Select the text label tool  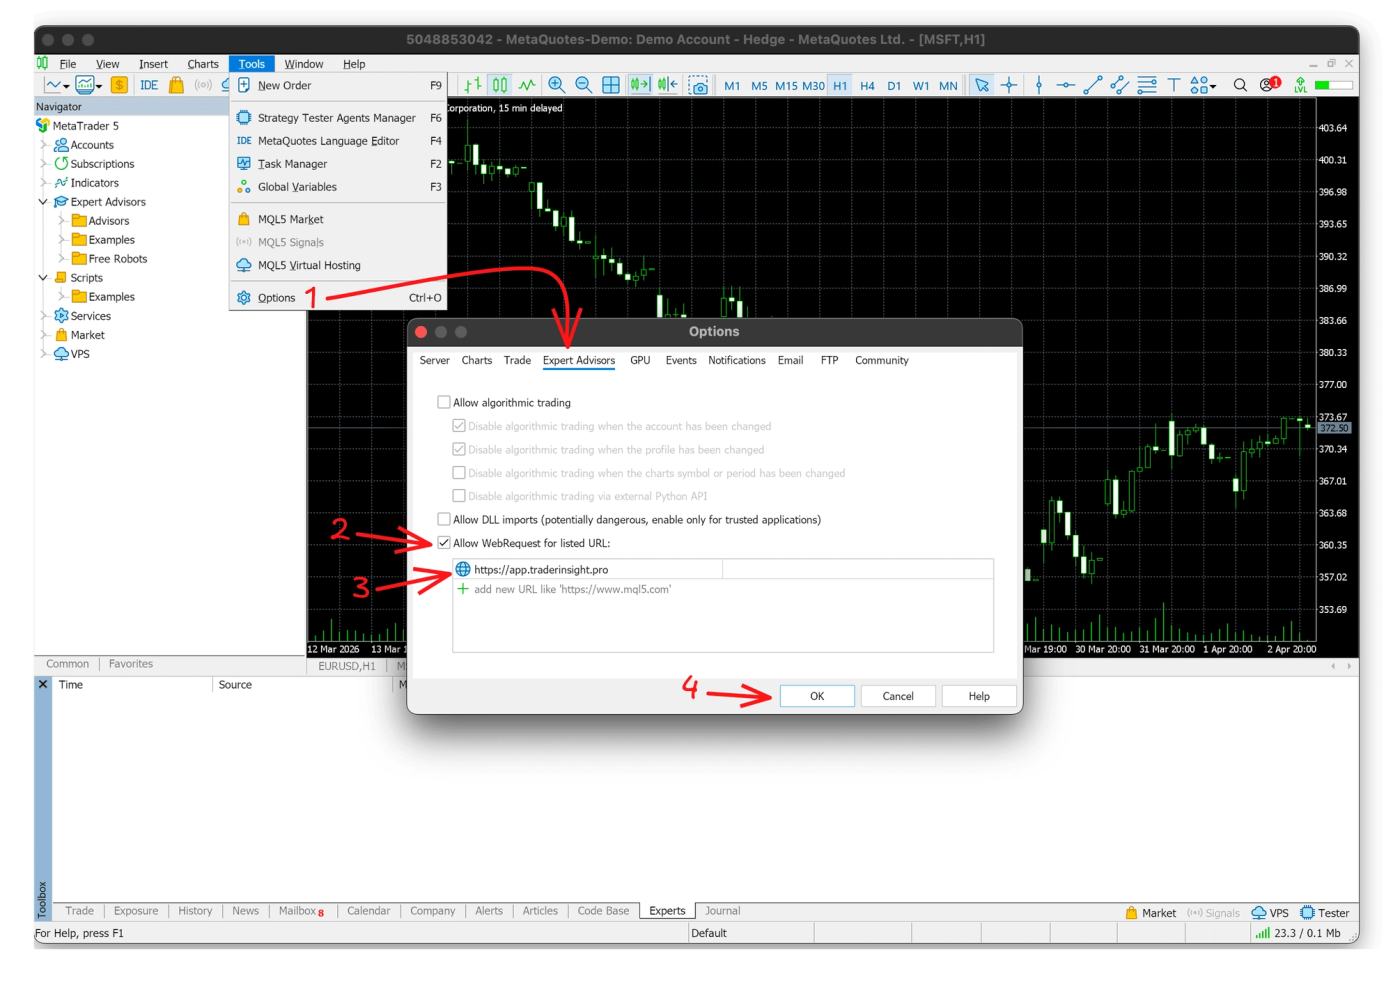coord(1174,85)
